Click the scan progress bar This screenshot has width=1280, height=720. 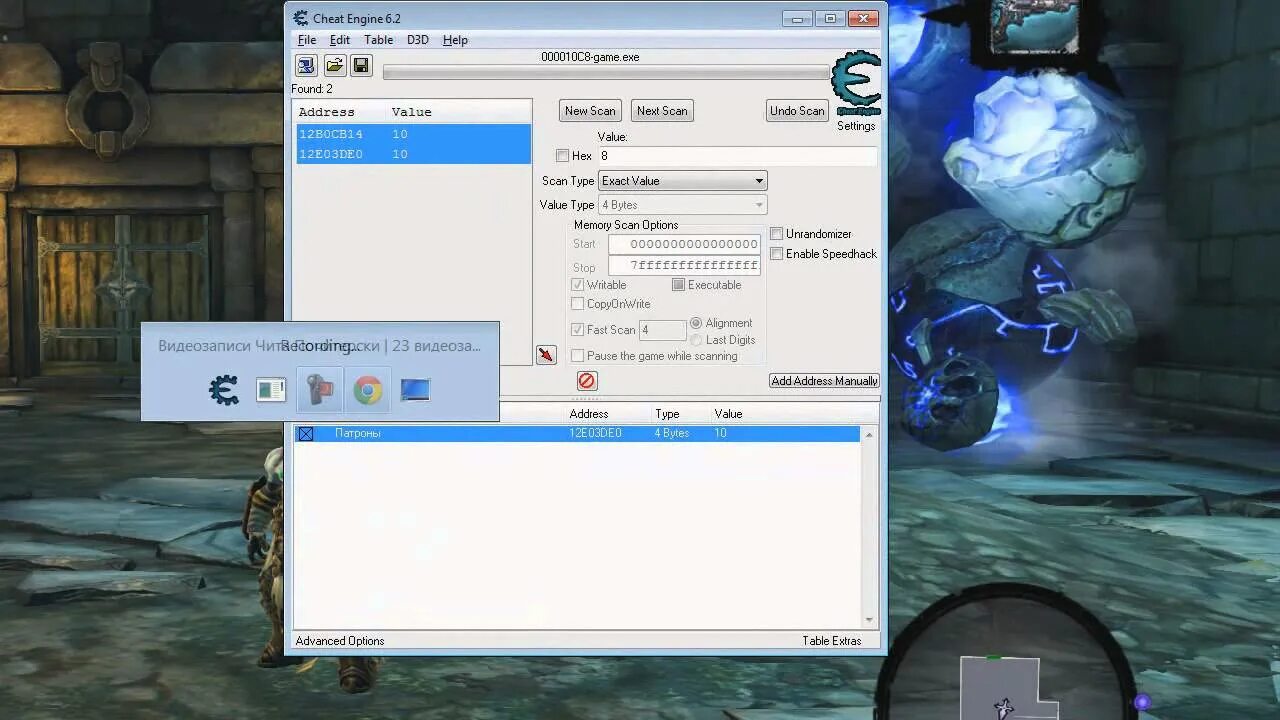606,72
